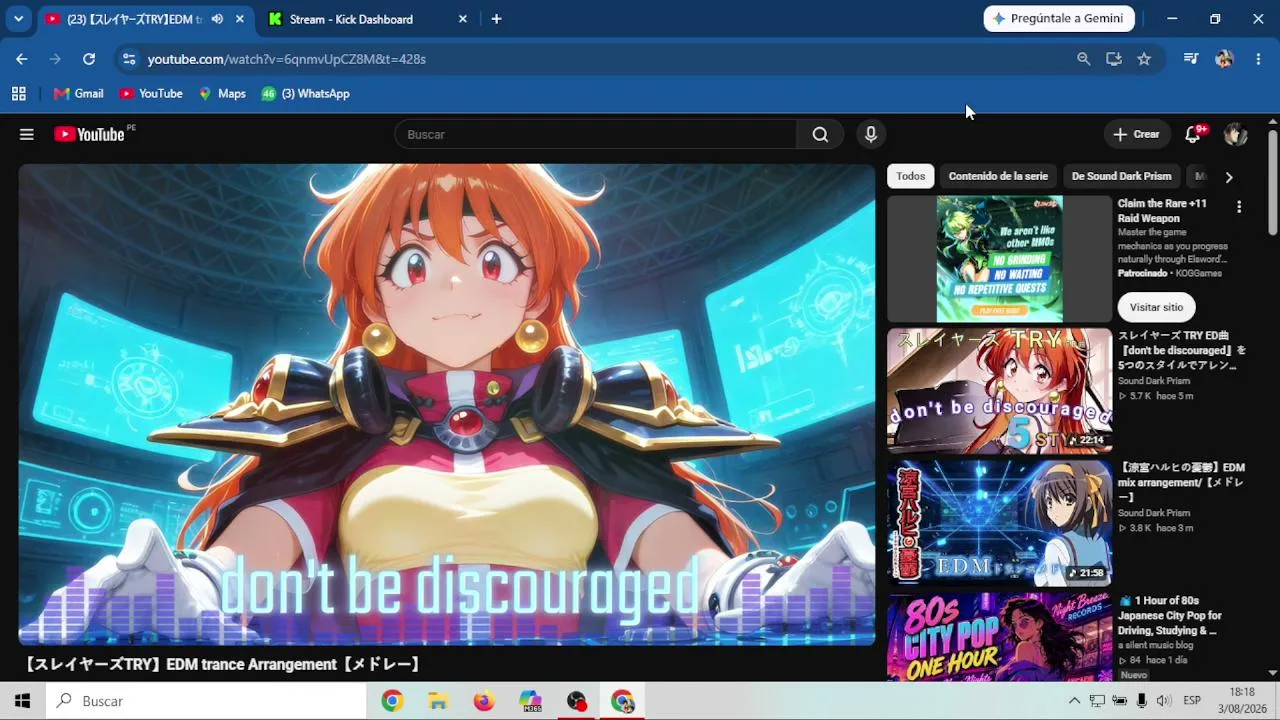
Task: Open the Haruhi EDM mix arrangement thumbnail
Action: (x=999, y=523)
